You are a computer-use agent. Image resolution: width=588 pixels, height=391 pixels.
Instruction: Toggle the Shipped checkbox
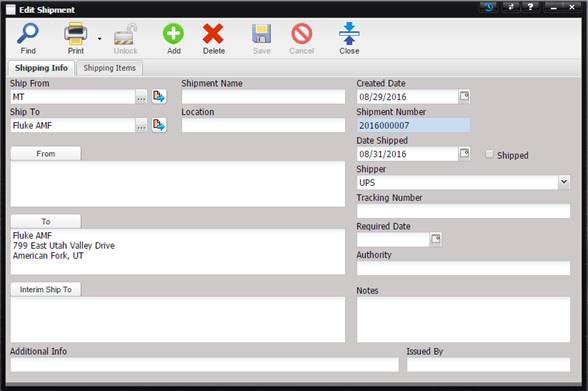tap(489, 154)
